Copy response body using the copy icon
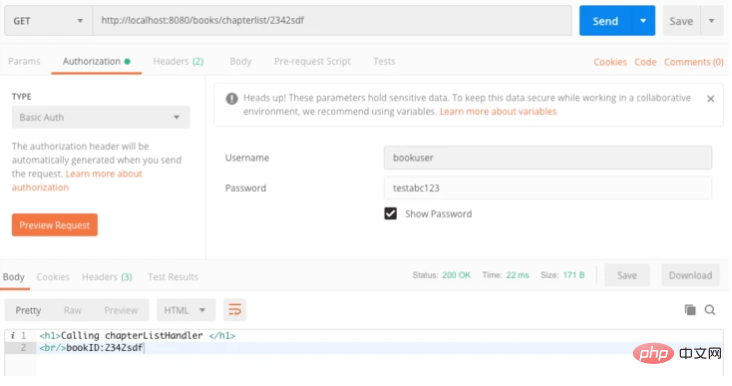The height and width of the screenshot is (386, 732). coord(690,310)
